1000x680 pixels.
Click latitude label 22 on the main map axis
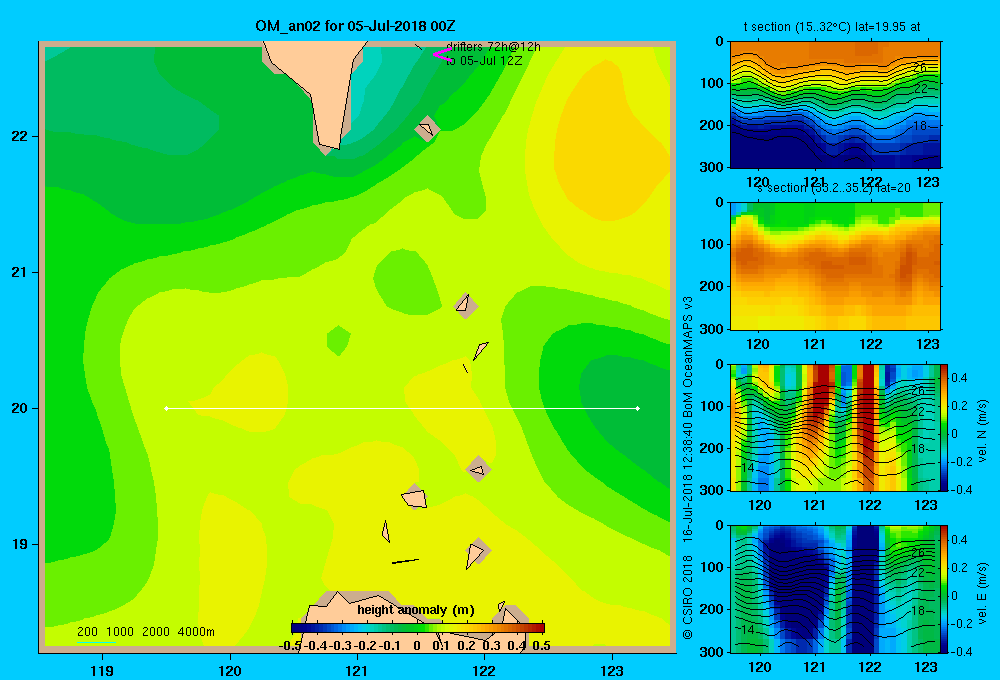click(20, 137)
